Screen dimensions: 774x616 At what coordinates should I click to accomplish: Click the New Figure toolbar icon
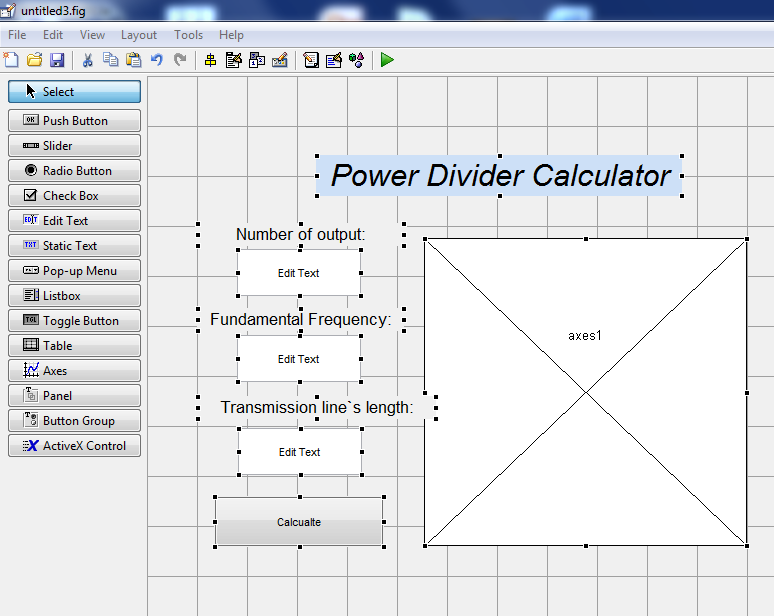pyautogui.click(x=11, y=60)
